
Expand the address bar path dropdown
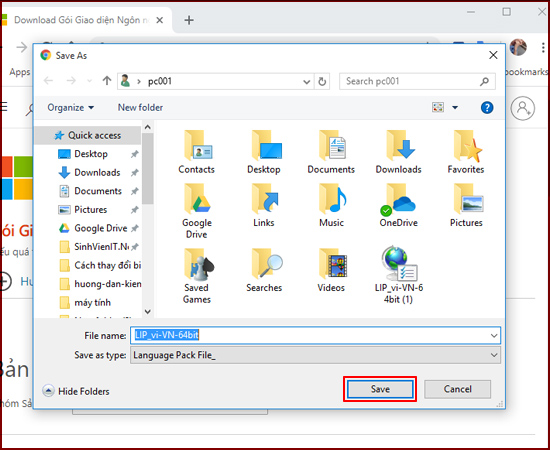tap(307, 82)
